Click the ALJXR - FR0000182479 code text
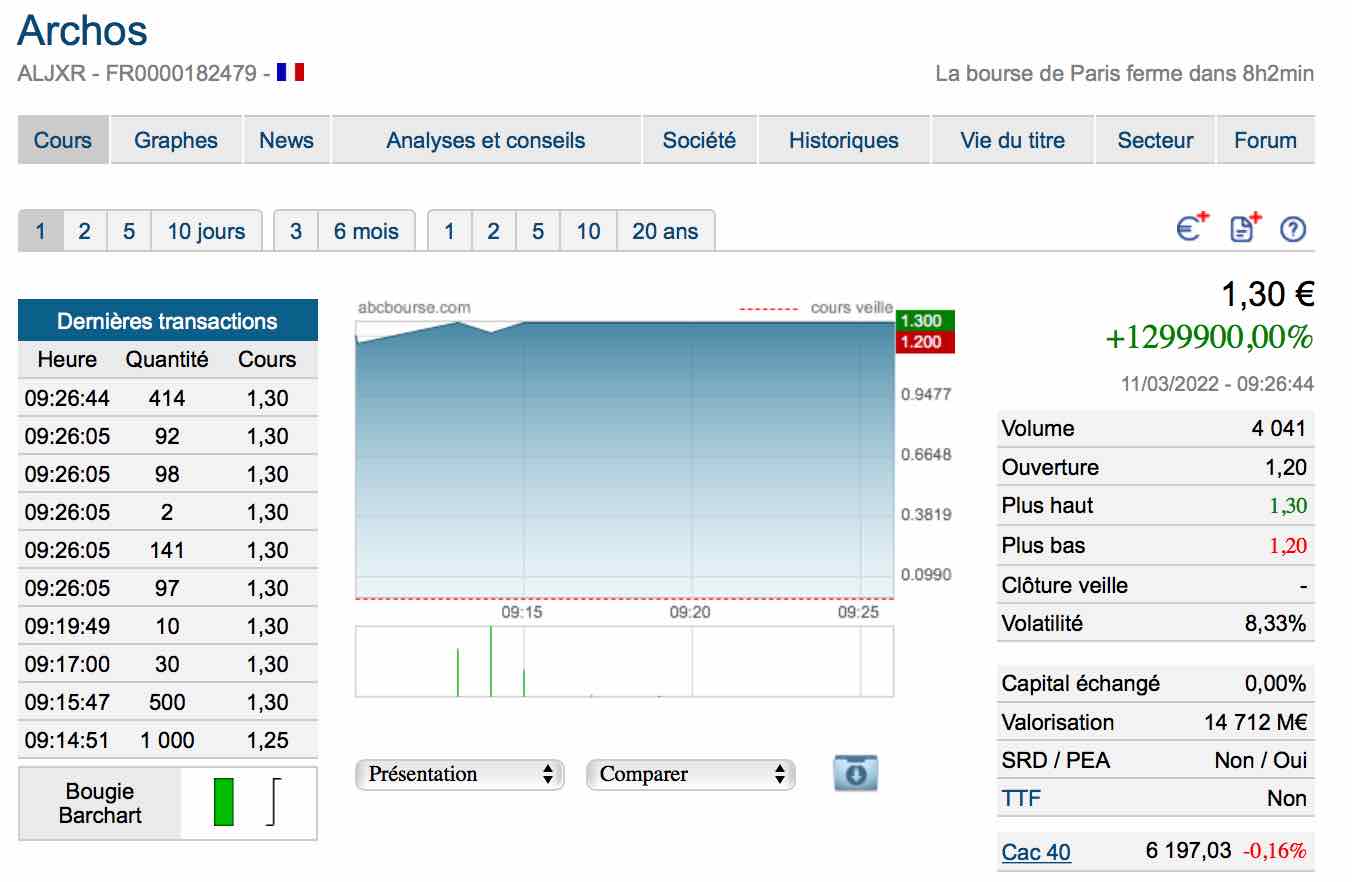1352x882 pixels. (x=137, y=73)
